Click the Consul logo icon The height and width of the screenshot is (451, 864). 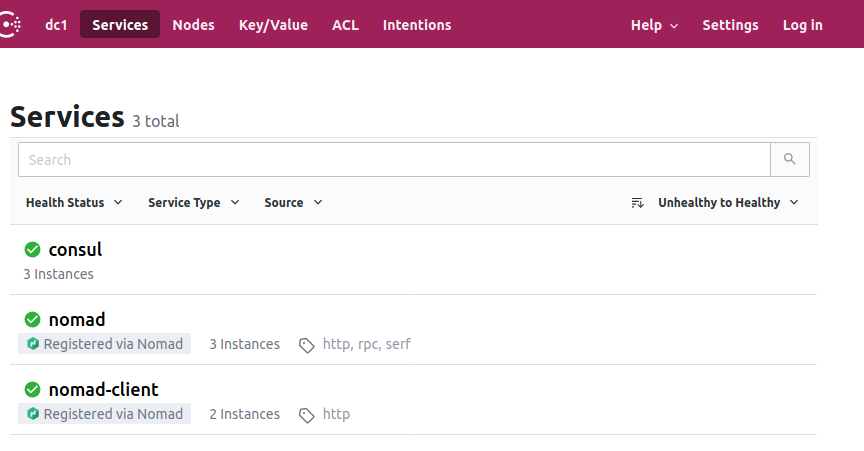pos(10,25)
